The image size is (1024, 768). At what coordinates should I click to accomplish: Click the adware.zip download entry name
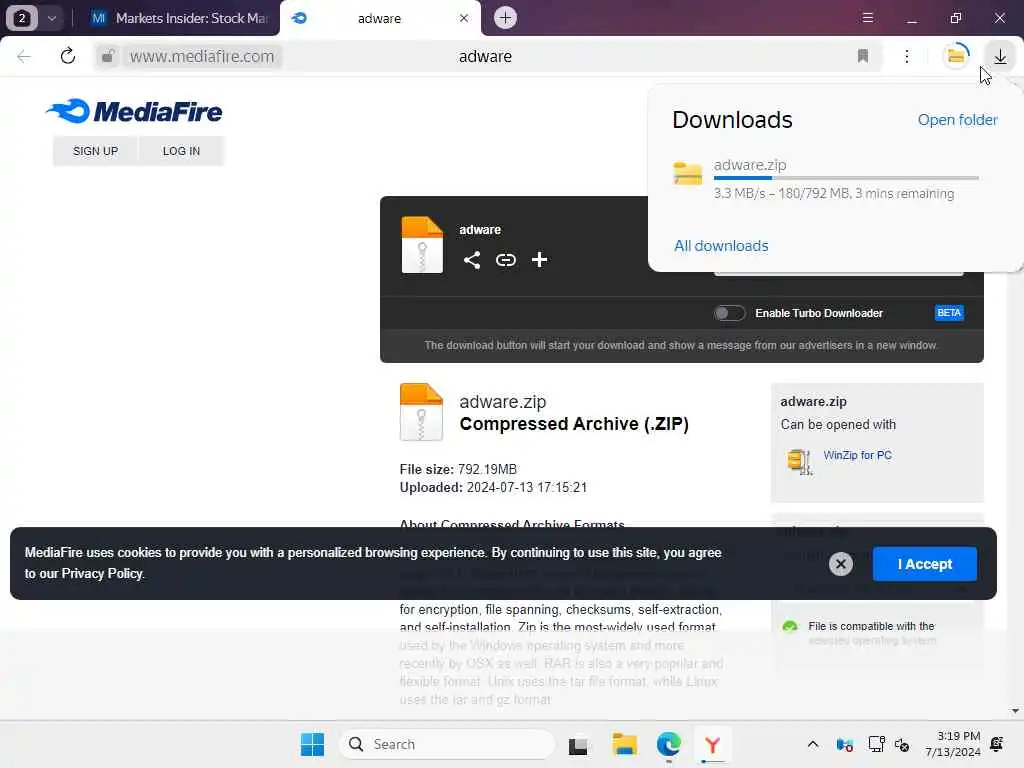click(x=750, y=165)
